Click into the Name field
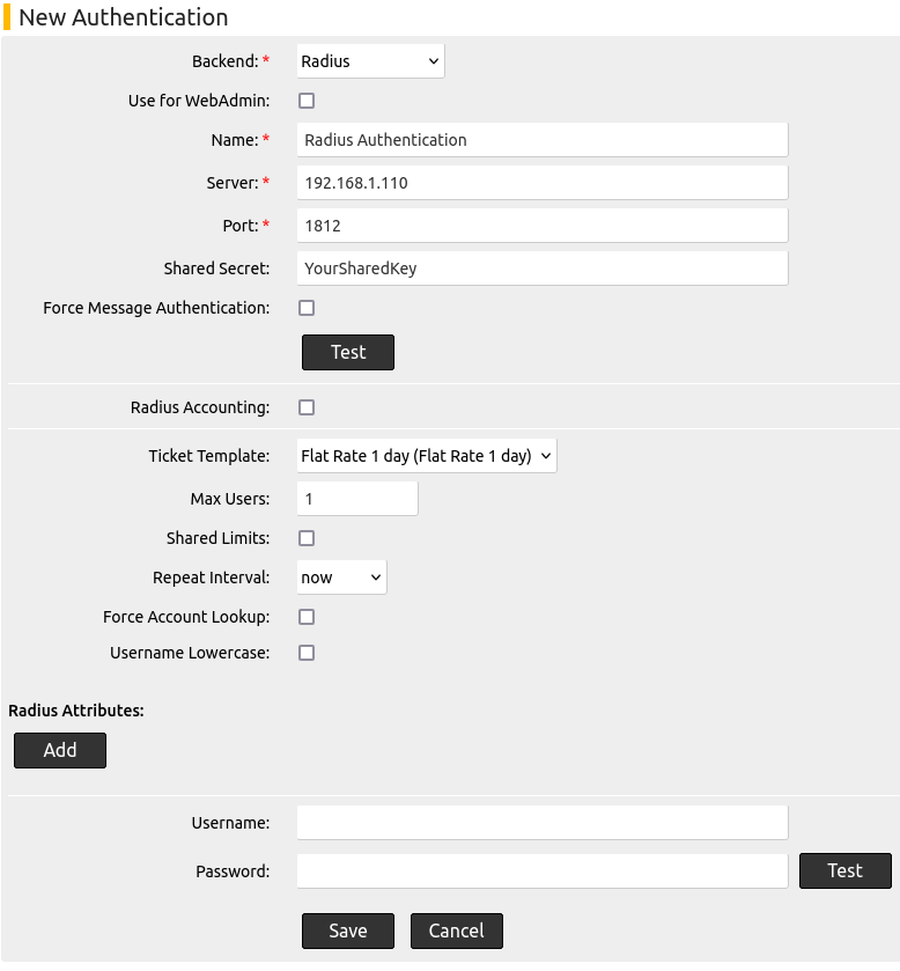 tap(541, 140)
